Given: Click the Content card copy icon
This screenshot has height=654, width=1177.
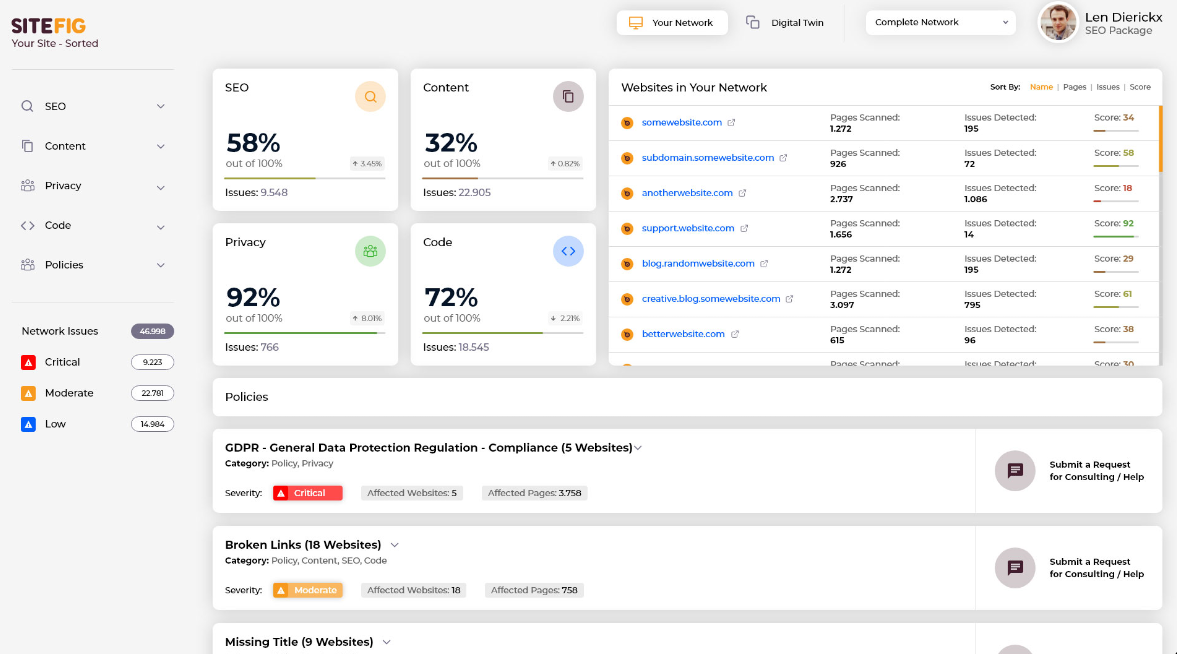Looking at the screenshot, I should (x=568, y=97).
